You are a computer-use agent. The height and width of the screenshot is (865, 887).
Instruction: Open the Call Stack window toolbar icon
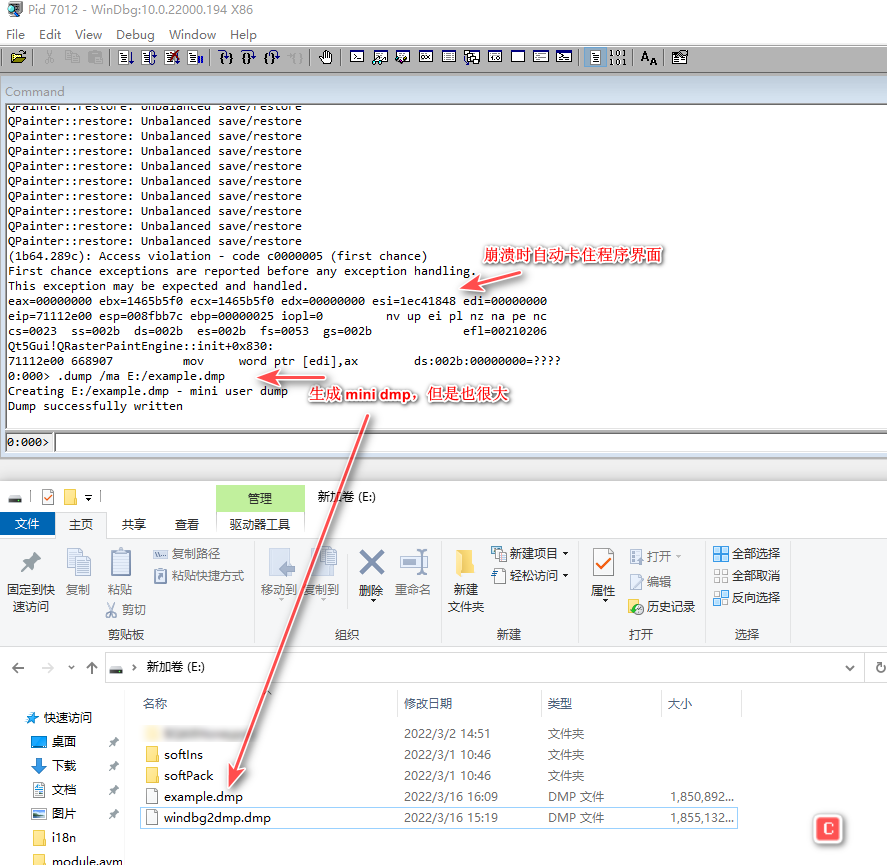[472, 57]
